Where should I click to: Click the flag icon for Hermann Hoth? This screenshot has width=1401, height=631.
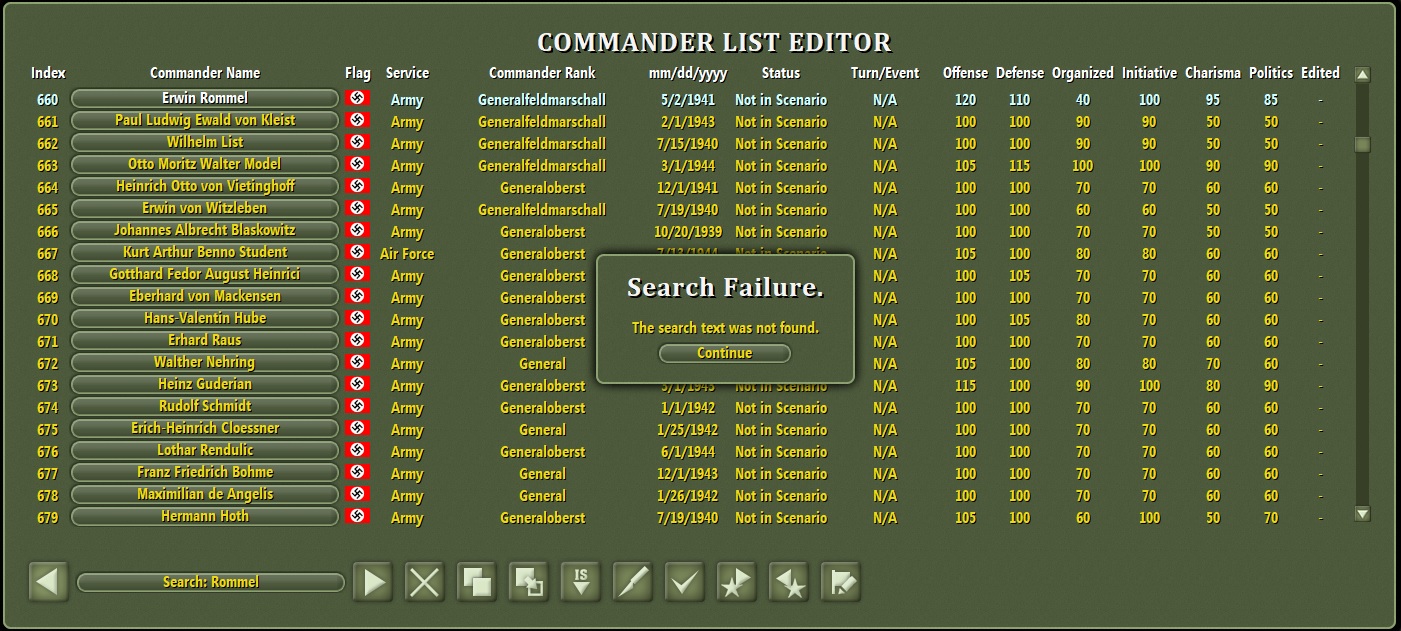[358, 516]
